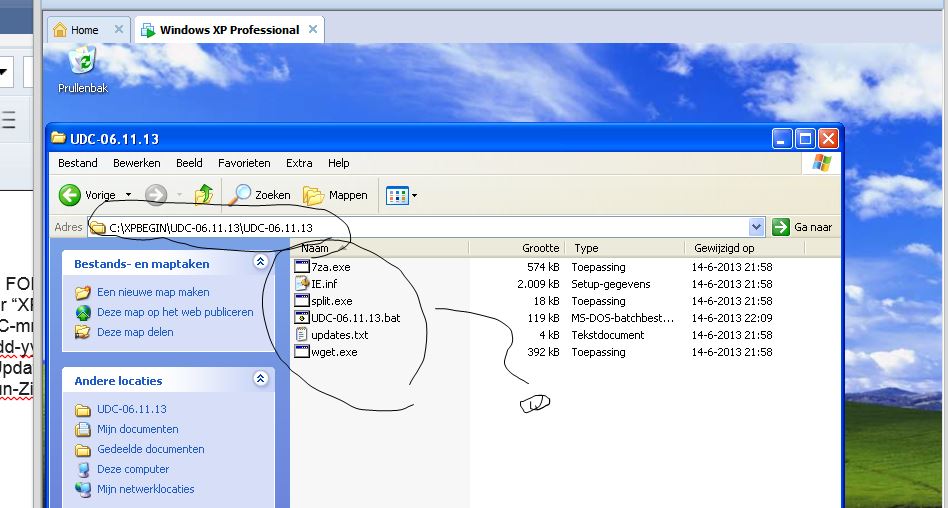Open the Mijn netwerklocaties location
This screenshot has width=948, height=508.
point(146,489)
